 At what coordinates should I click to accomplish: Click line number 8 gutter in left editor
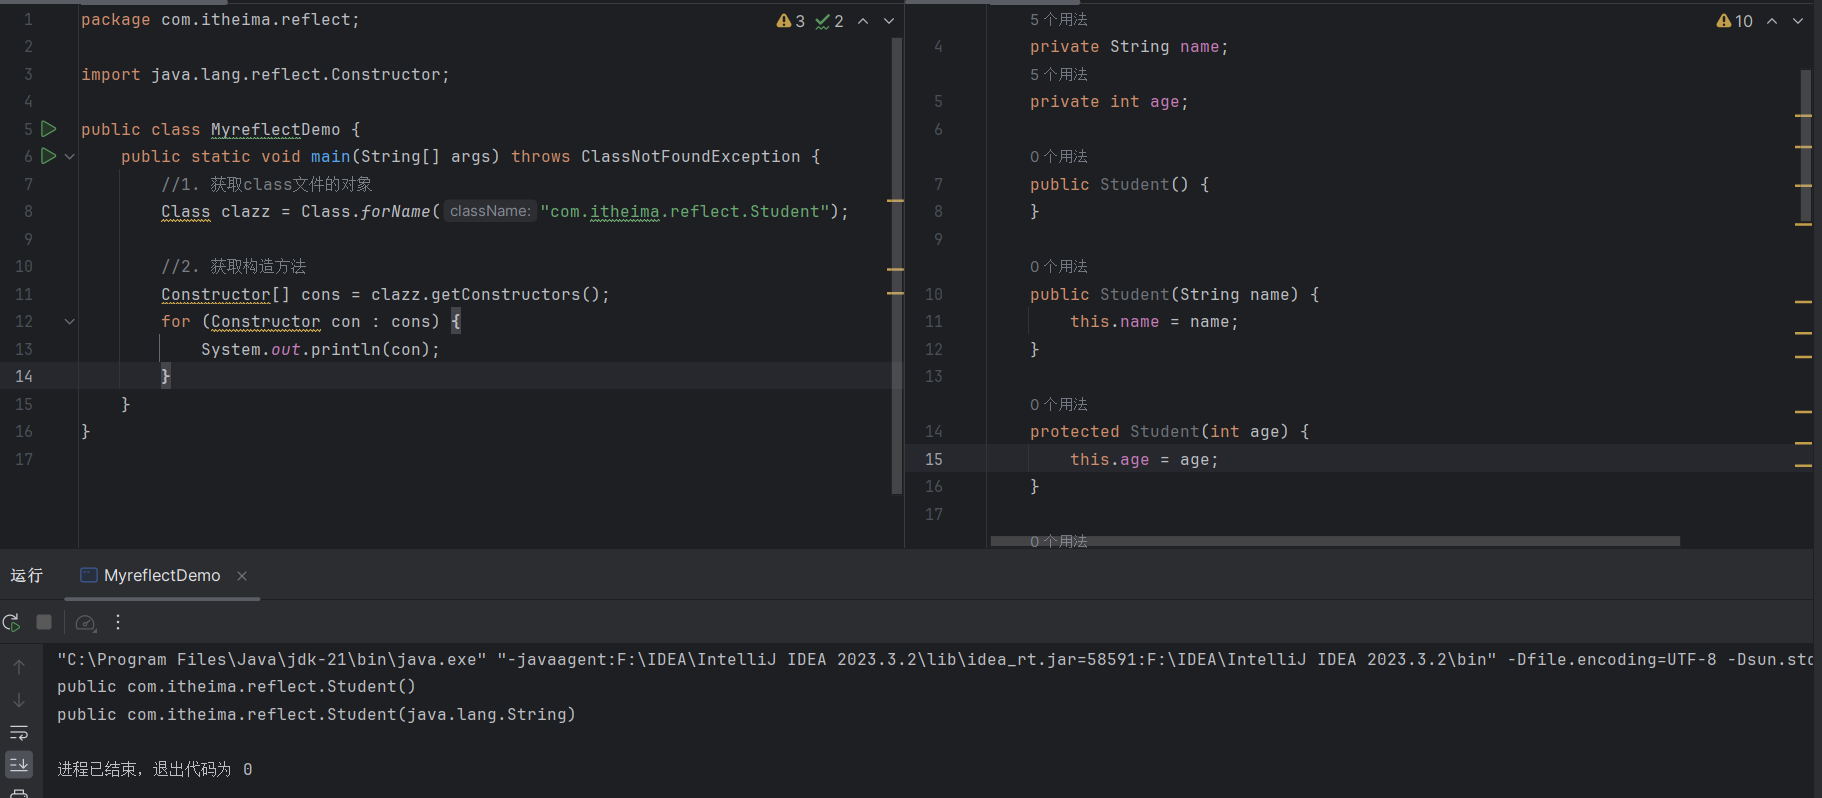[28, 211]
